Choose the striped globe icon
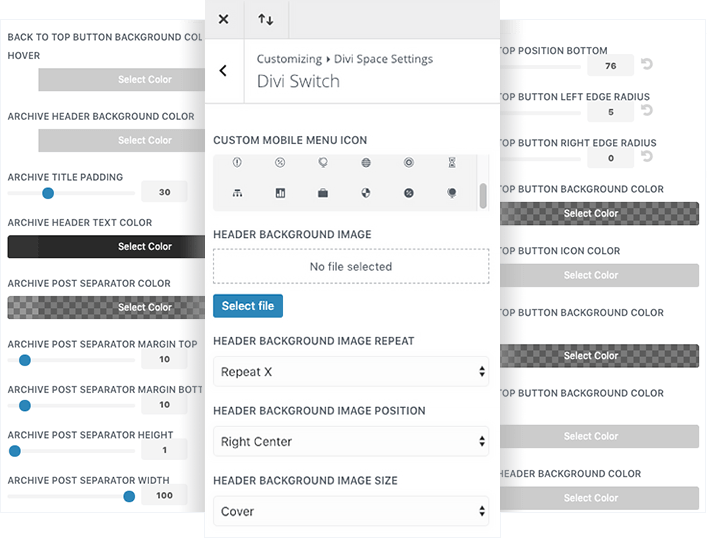This screenshot has width=707, height=538. coord(366,162)
